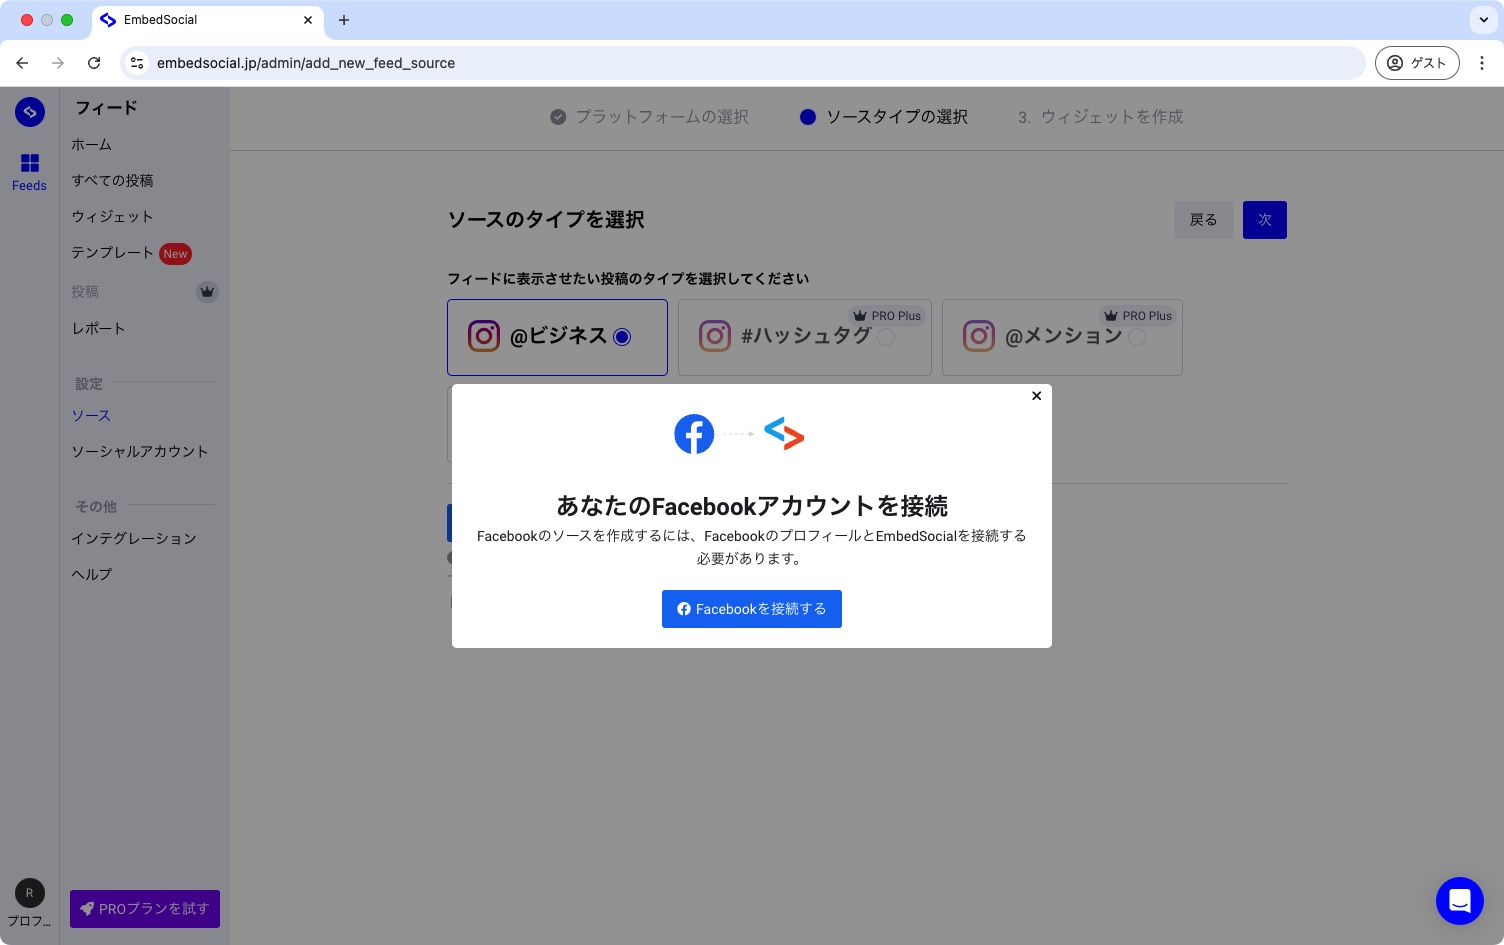
Task: Click the New badge beside テンプレート
Action: click(176, 254)
